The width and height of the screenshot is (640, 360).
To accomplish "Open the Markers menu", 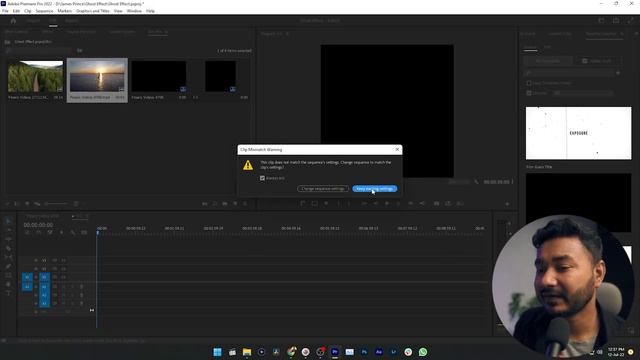I will (64, 11).
